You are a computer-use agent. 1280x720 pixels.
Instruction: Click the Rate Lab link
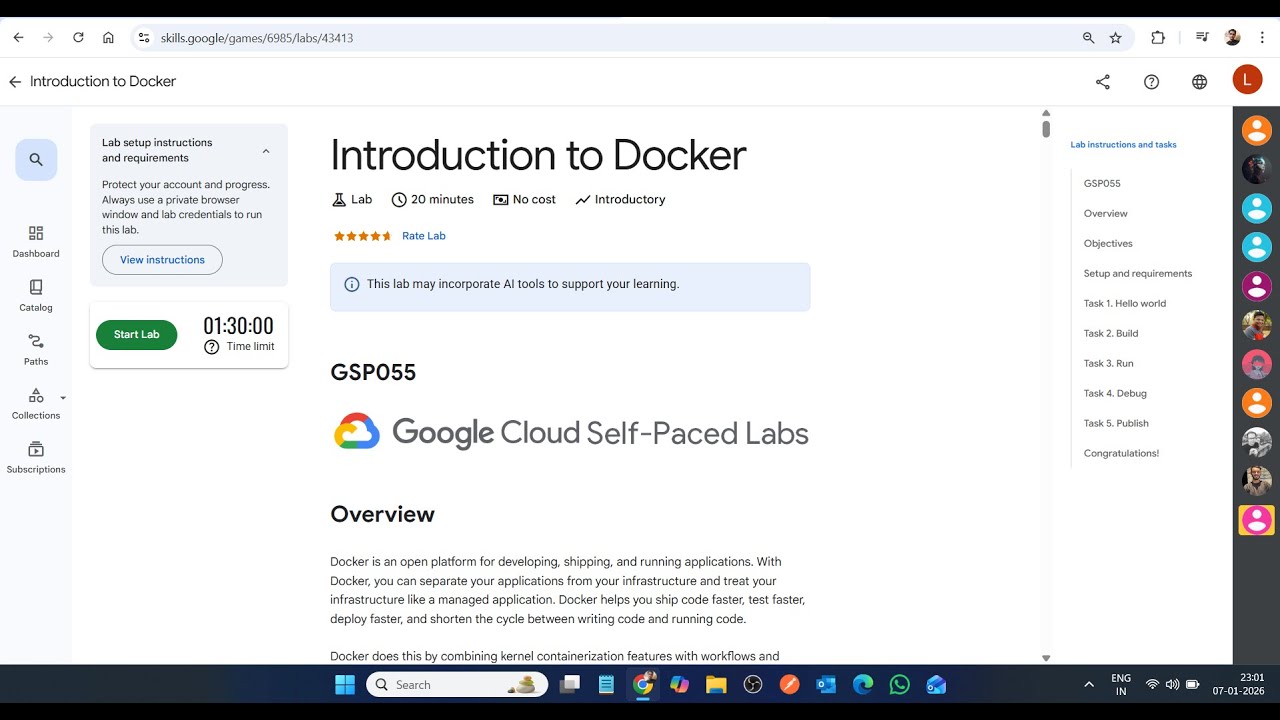[x=424, y=236]
